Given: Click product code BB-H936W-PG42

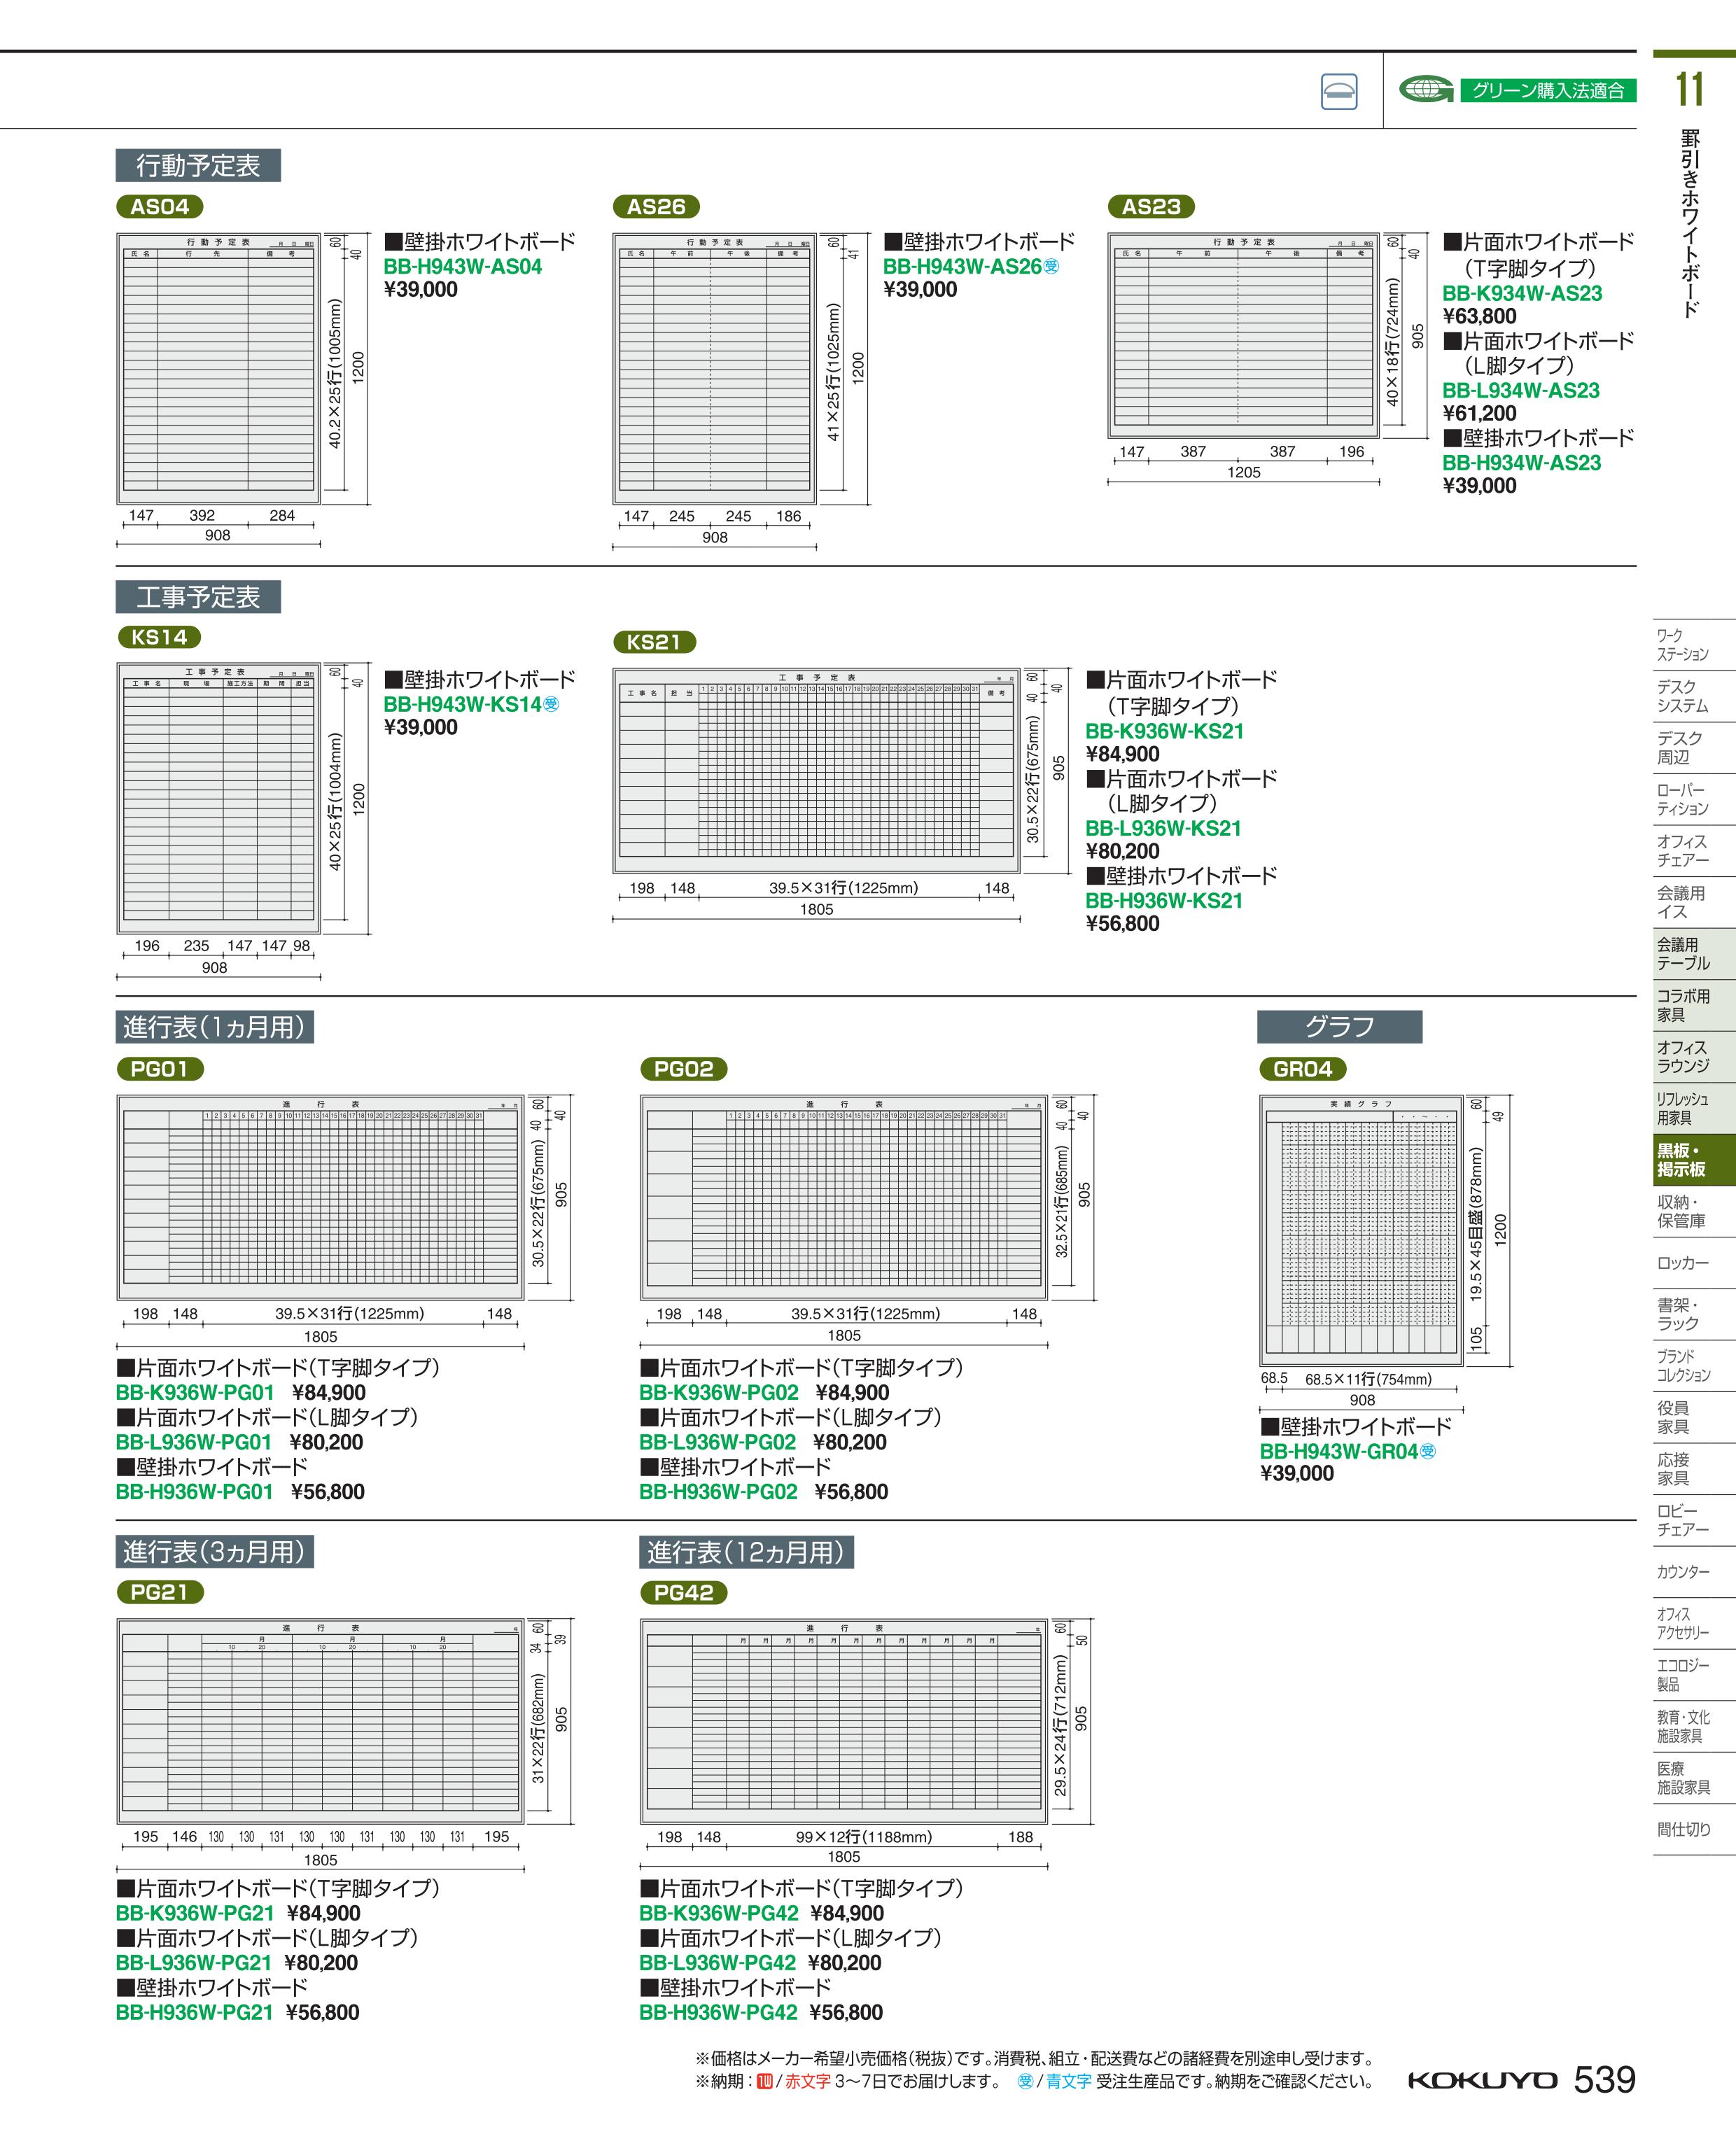Looking at the screenshot, I should pos(719,2012).
